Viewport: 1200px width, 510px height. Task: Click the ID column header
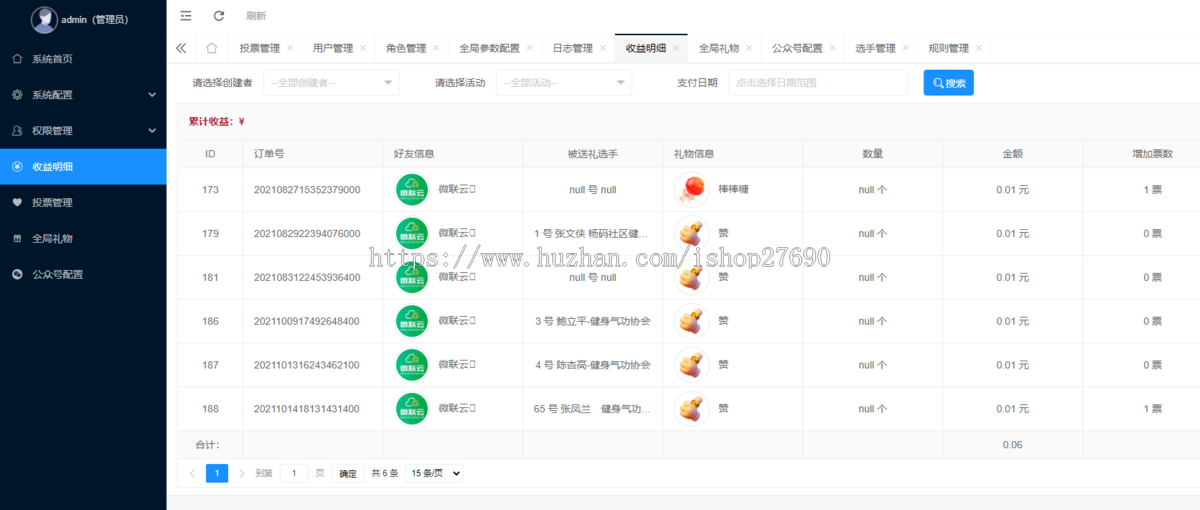coord(210,154)
